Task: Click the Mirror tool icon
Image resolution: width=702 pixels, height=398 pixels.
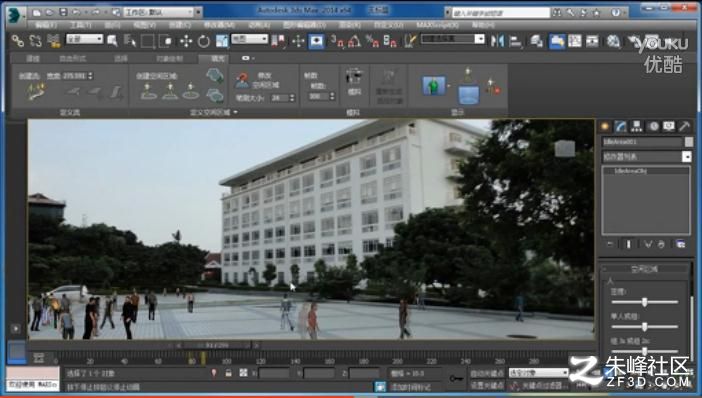Action: (497, 41)
